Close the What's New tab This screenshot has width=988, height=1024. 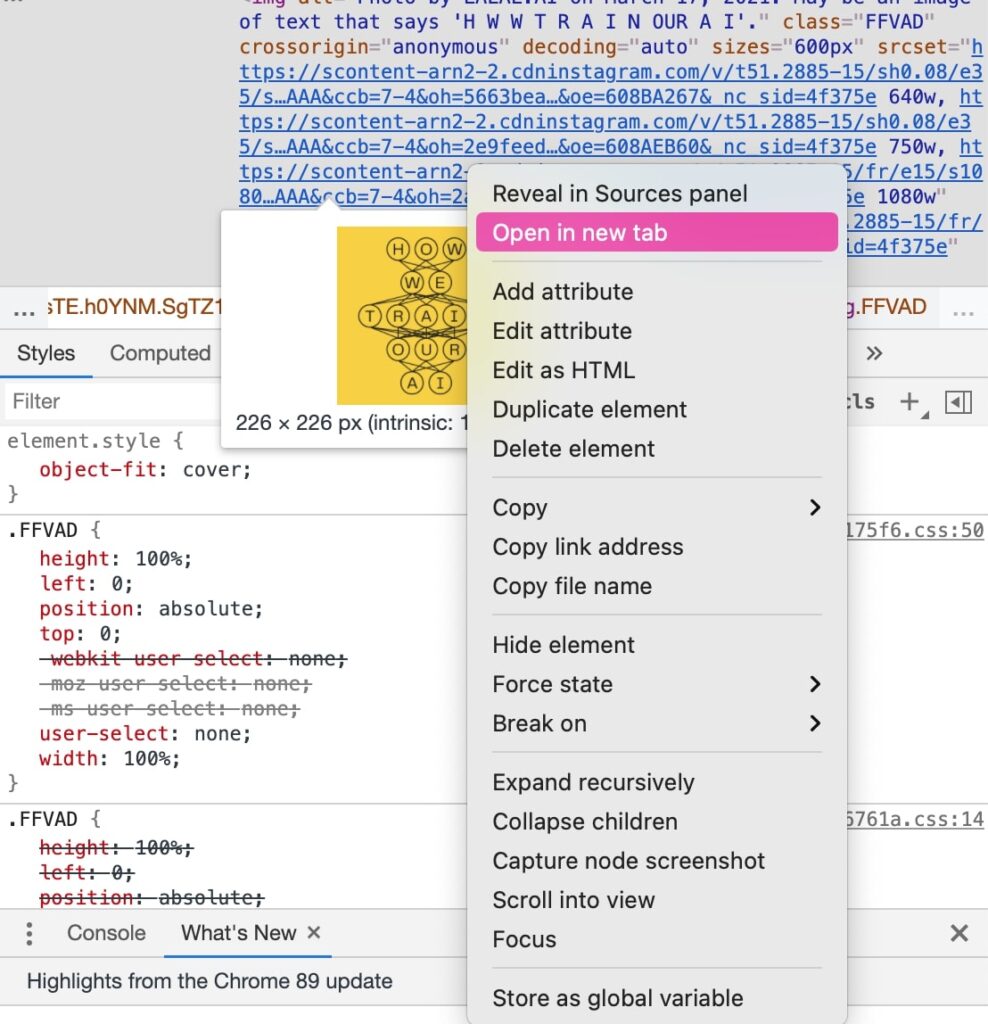click(x=314, y=932)
